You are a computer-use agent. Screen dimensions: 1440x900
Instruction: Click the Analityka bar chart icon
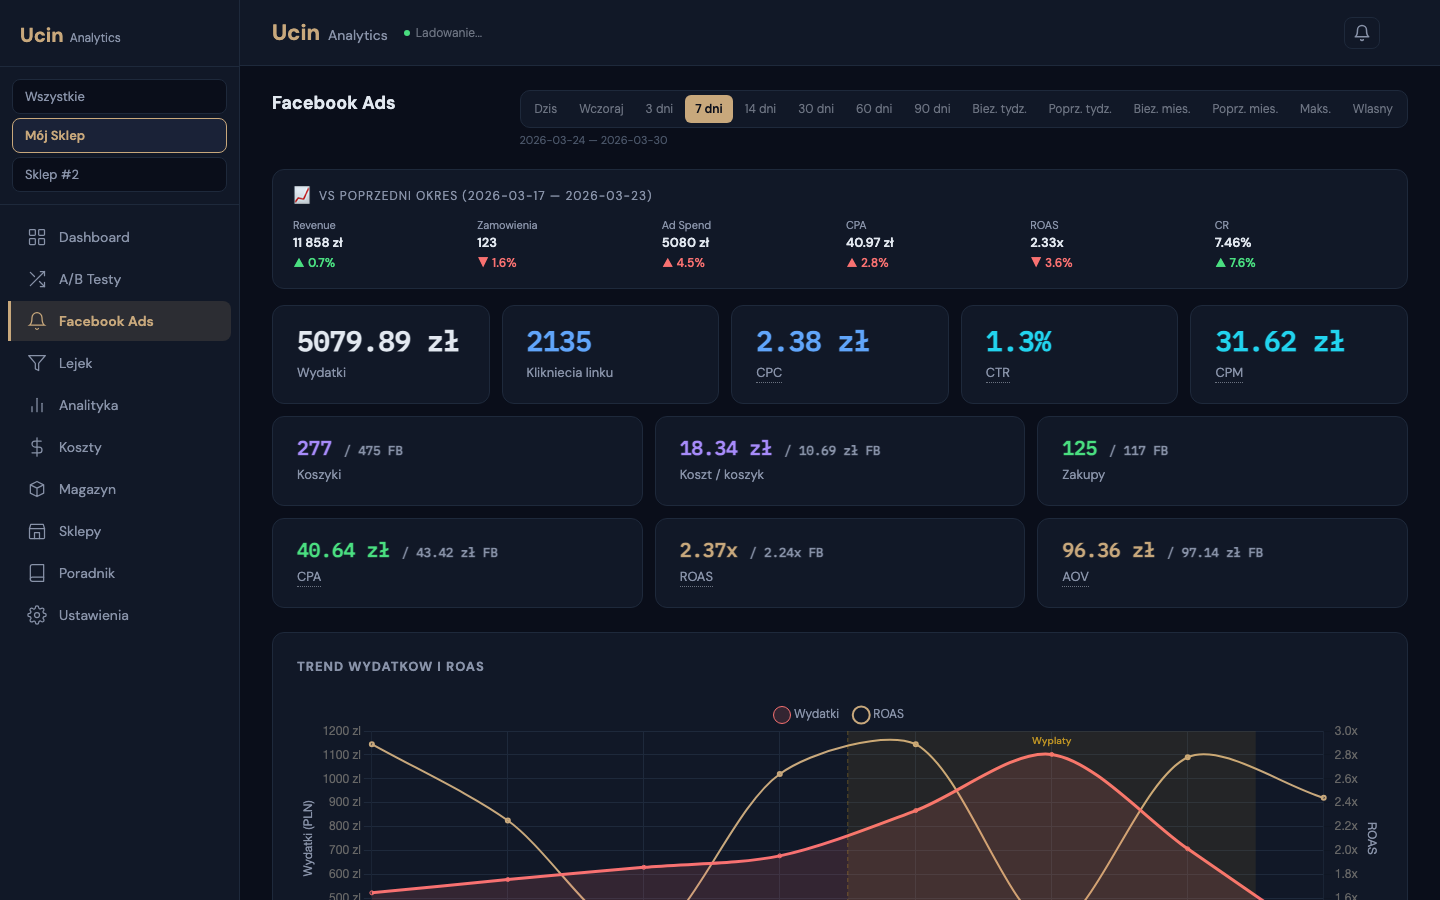tap(37, 405)
